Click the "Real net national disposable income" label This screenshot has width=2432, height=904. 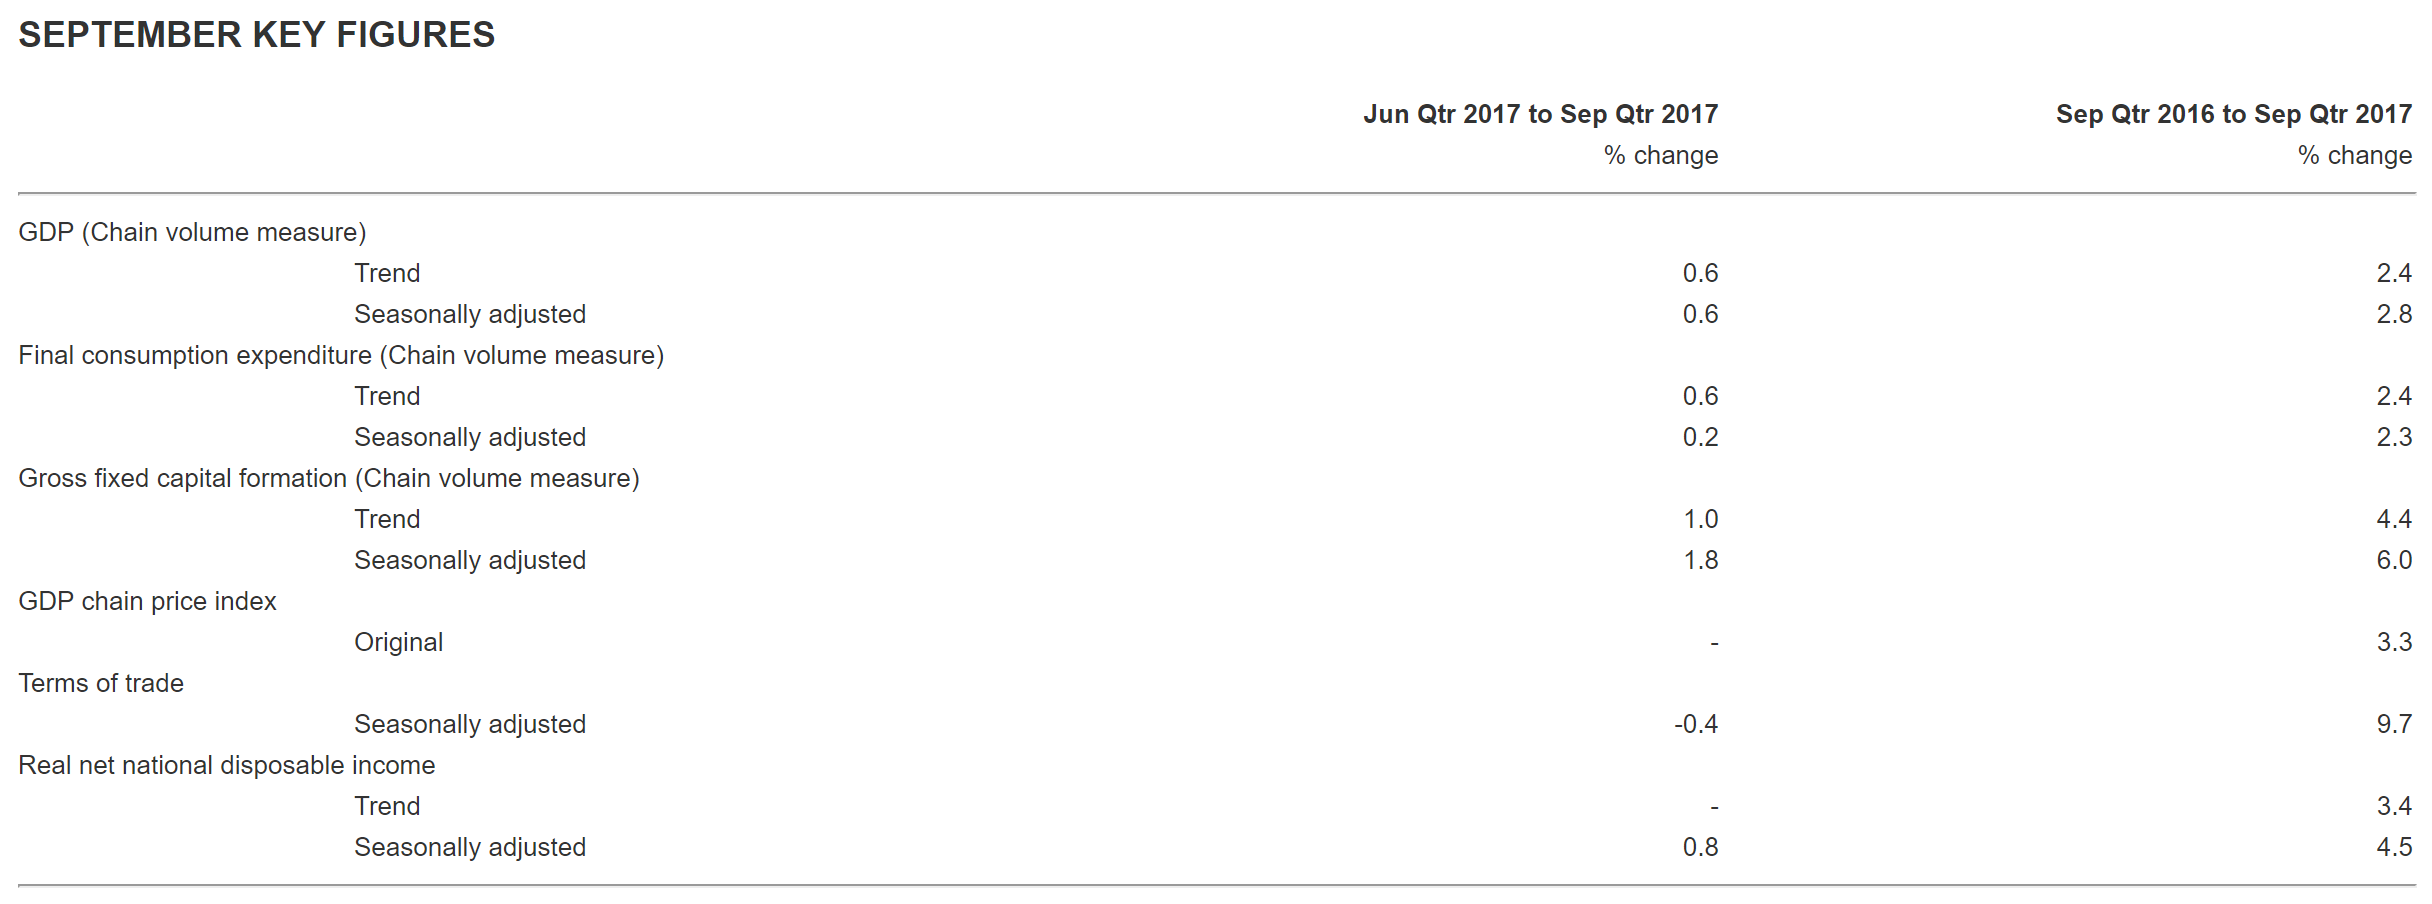coord(226,765)
